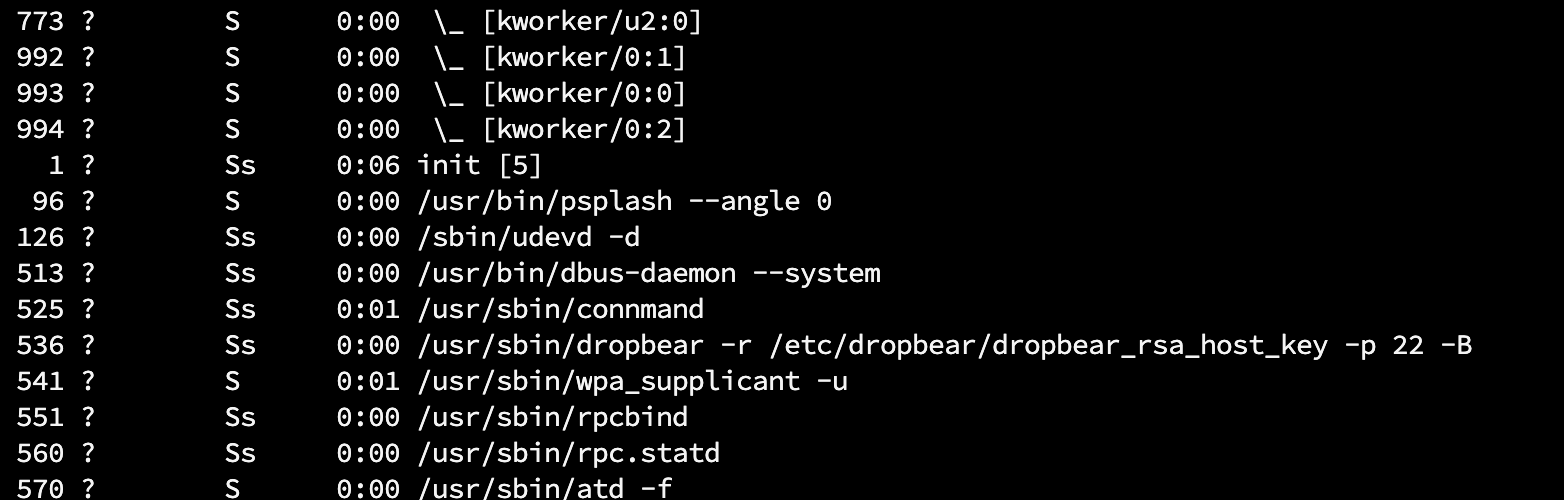The height and width of the screenshot is (500, 1564).
Task: Click PID 1 of the init process
Action: pyautogui.click(x=56, y=165)
